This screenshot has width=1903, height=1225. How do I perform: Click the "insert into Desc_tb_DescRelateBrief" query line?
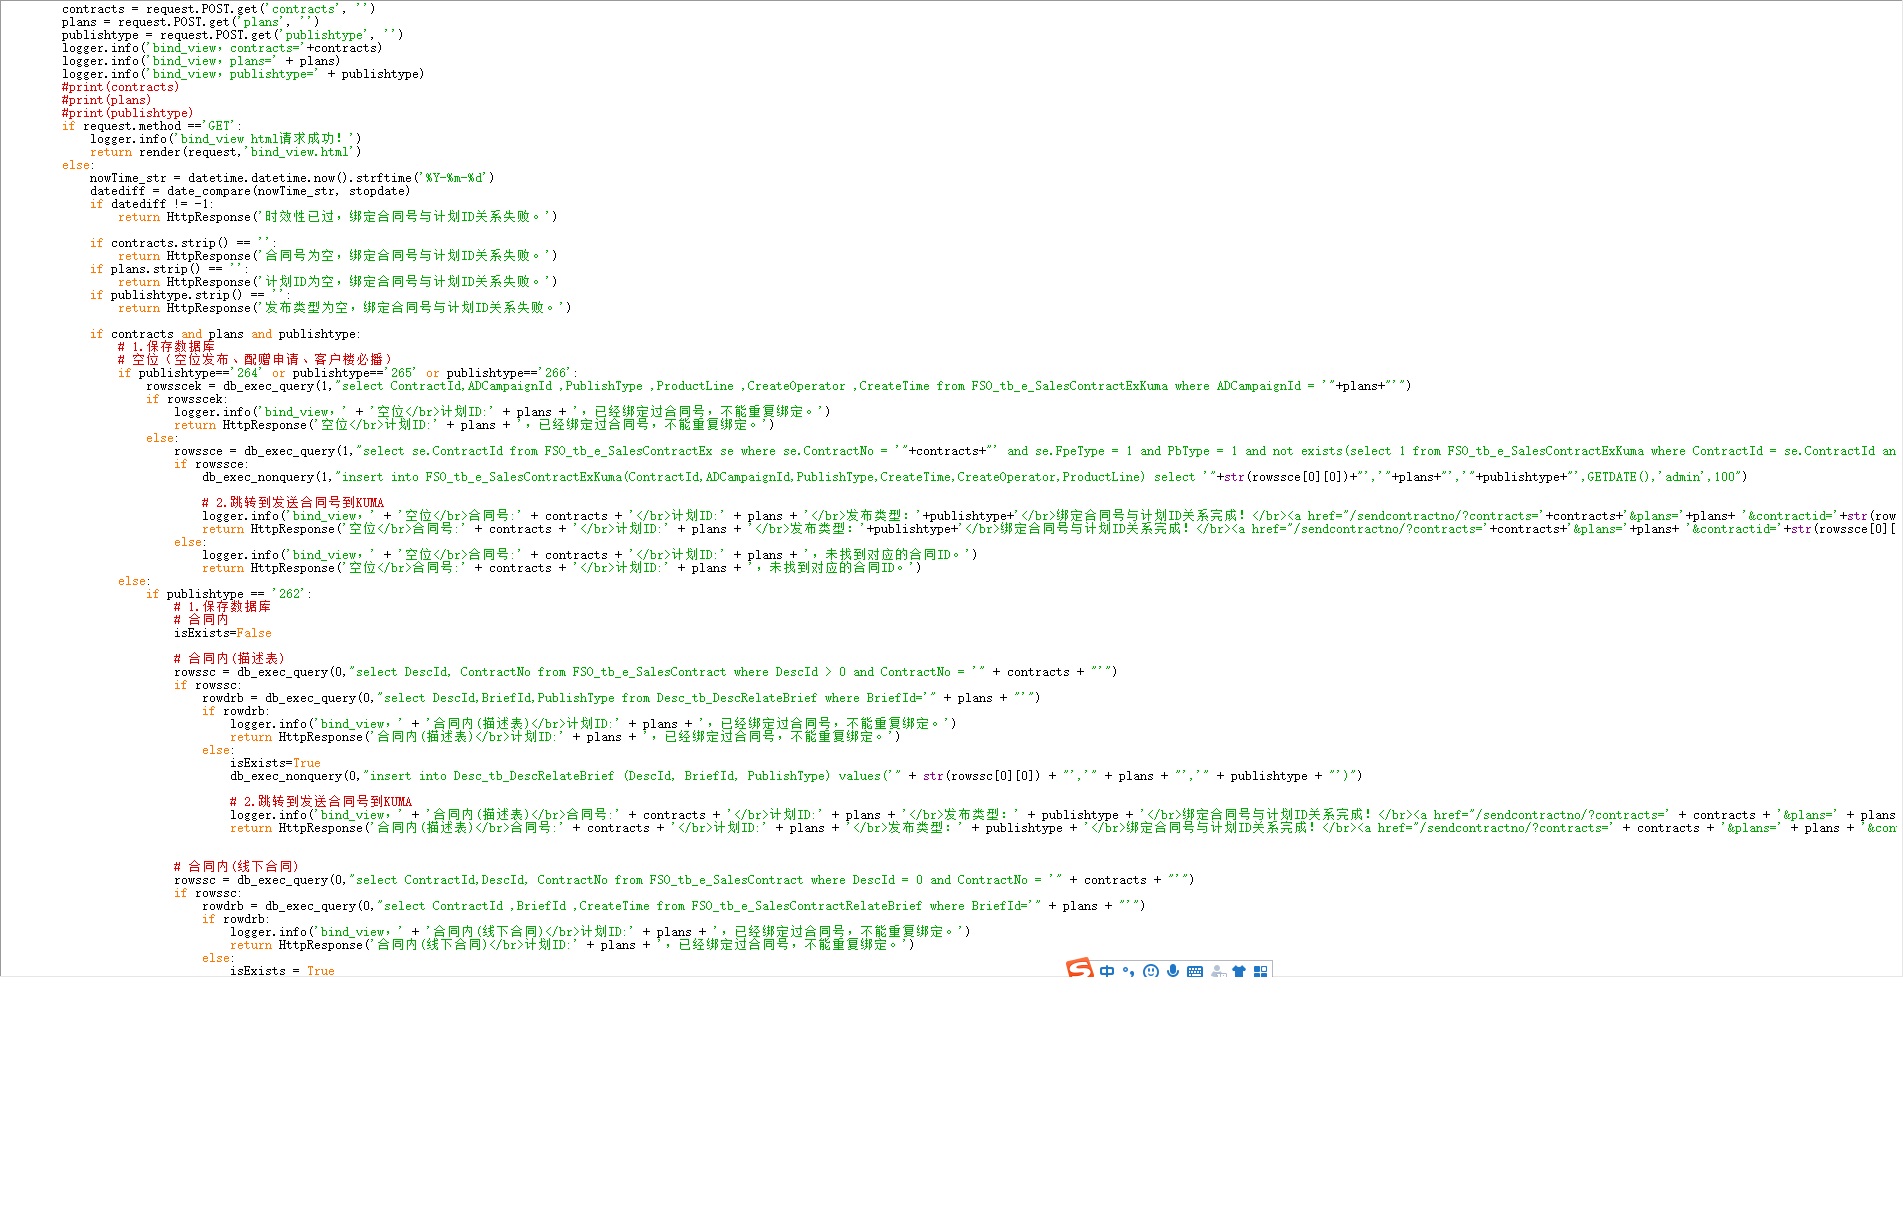coord(796,776)
